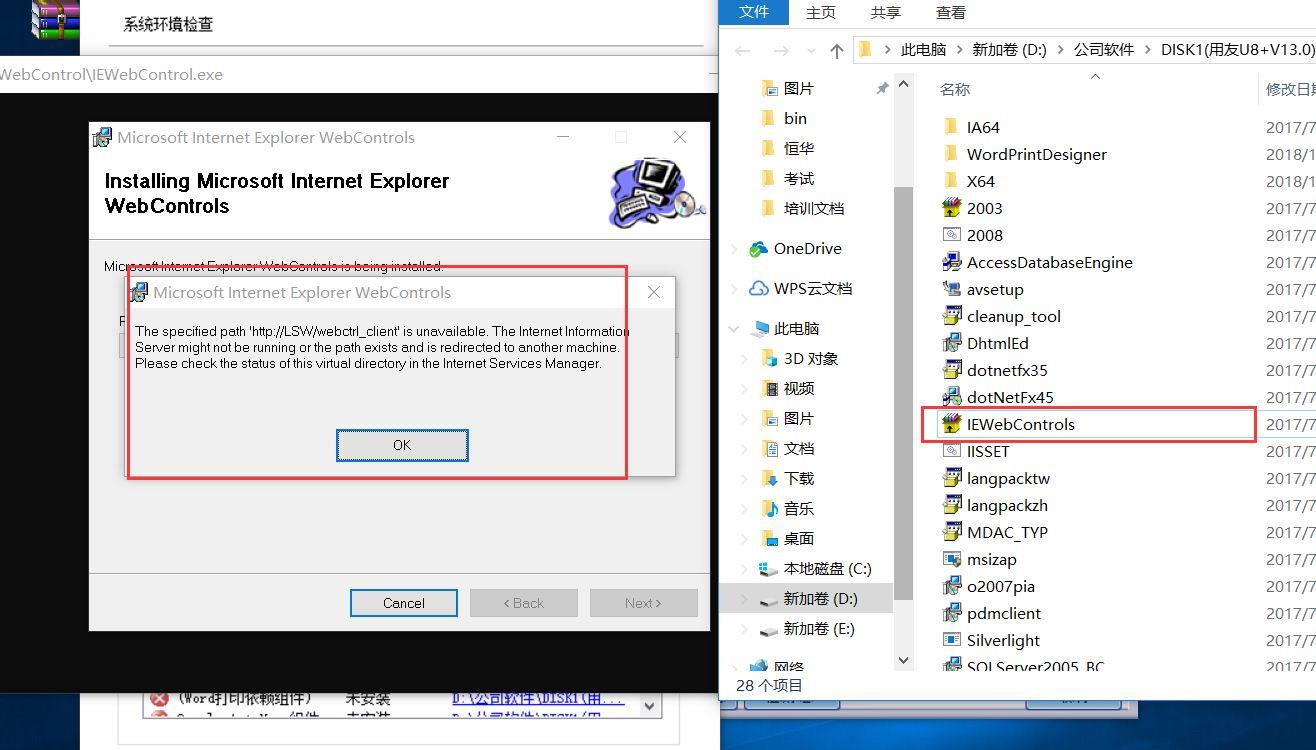This screenshot has width=1316, height=750.
Task: Select the MDAC_TYP file icon
Action: pyautogui.click(x=952, y=532)
